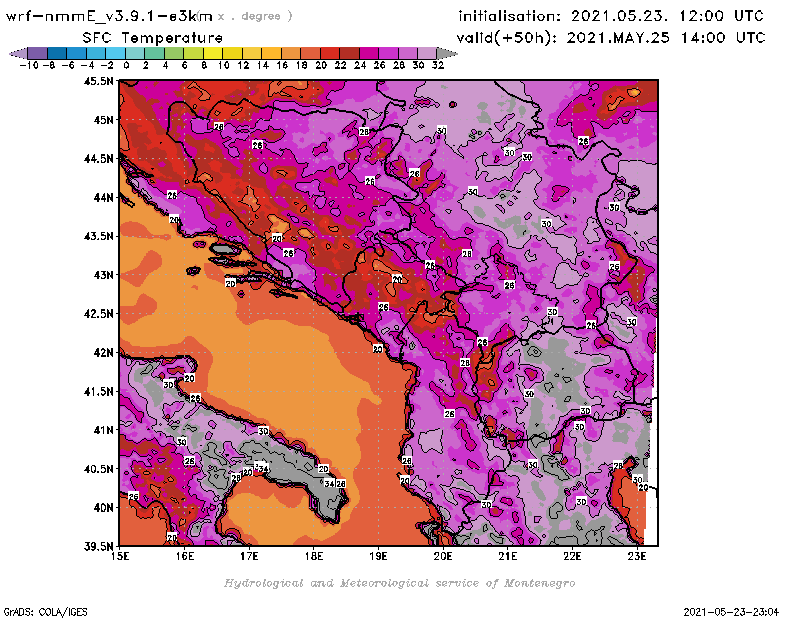Viewport: 800px width, 618px height.
Task: Click the Hydrological and Meteorological service caption
Action: click(x=399, y=583)
